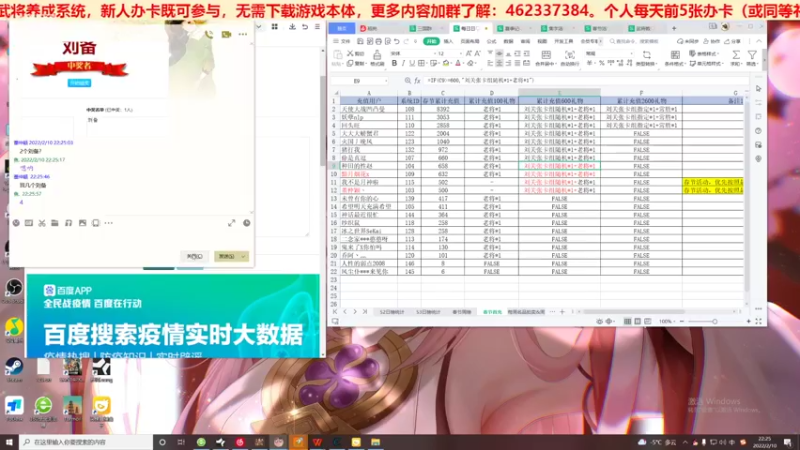Click the cut (剪切) scissors icon in WPS
Image resolution: width=800 pixels, height=450 pixels.
click(x=354, y=53)
